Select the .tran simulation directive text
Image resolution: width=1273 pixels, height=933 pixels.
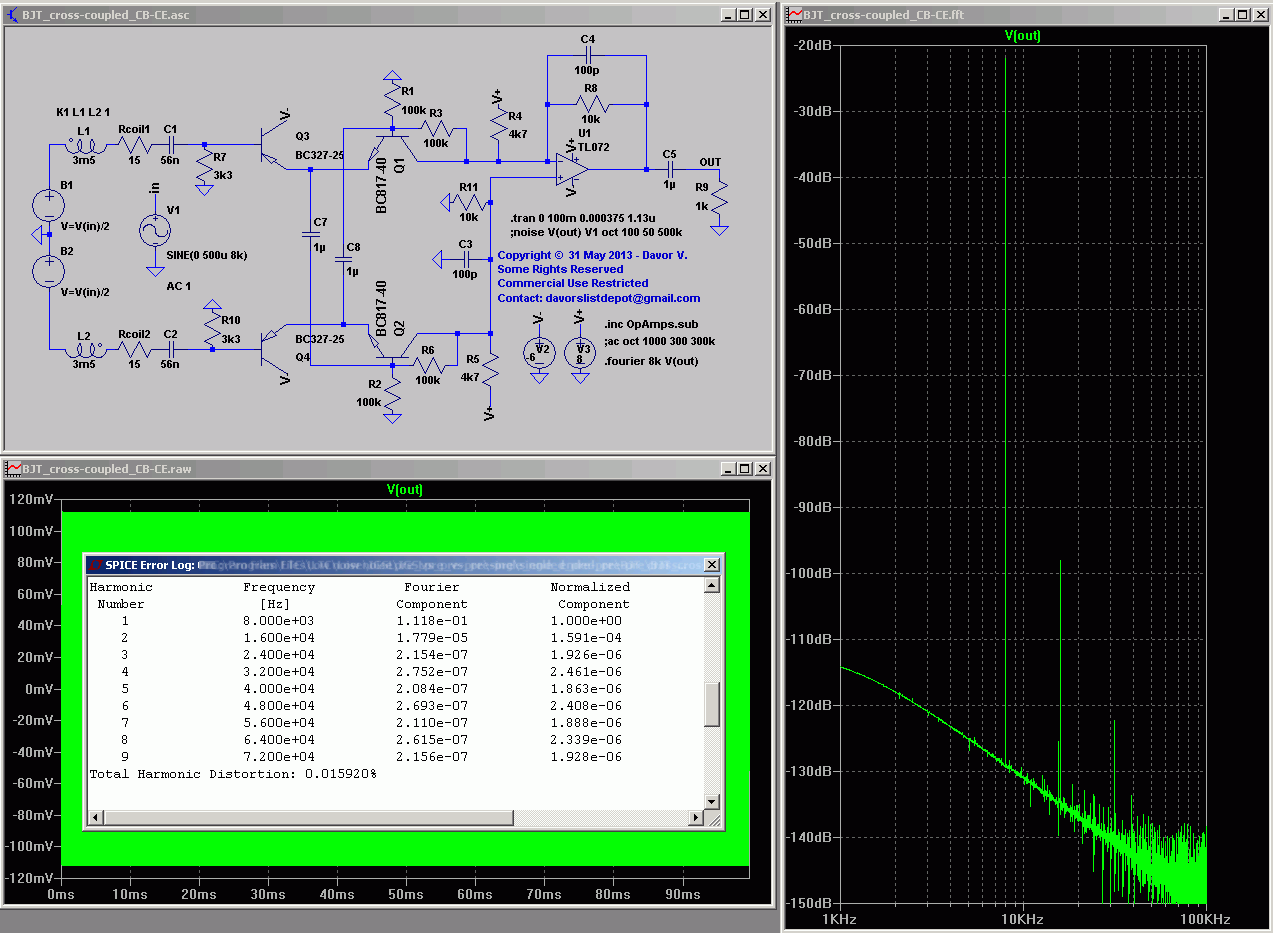tap(582, 218)
